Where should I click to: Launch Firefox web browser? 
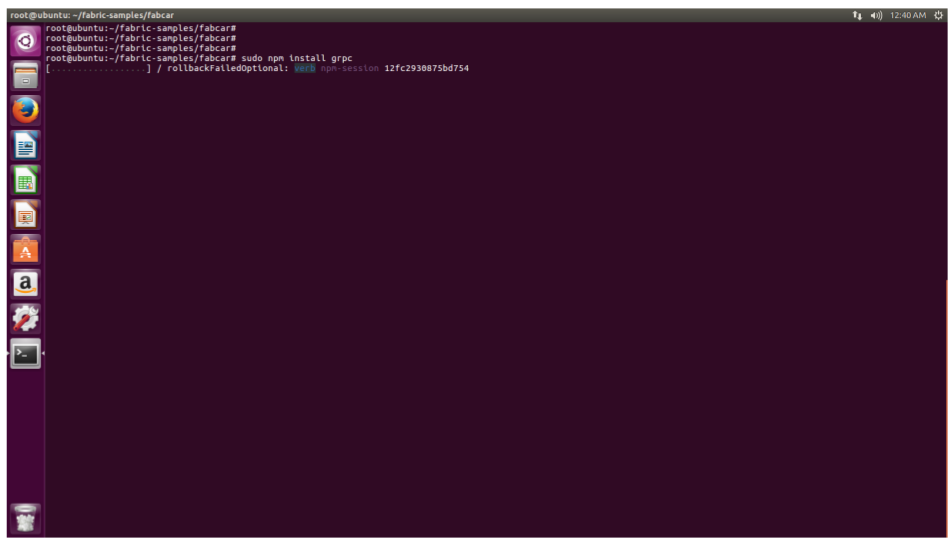click(x=25, y=110)
